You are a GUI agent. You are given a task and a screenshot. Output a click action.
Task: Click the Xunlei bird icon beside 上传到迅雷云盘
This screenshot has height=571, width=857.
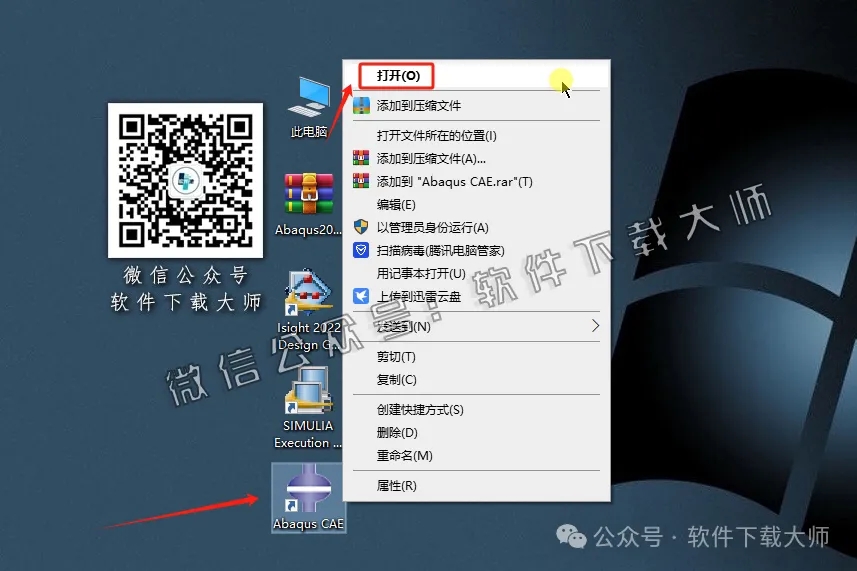(361, 296)
